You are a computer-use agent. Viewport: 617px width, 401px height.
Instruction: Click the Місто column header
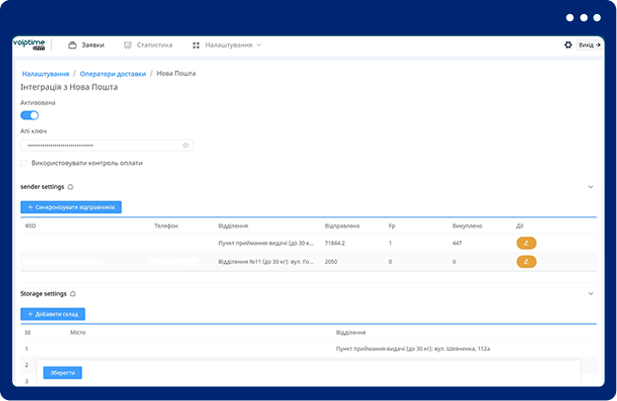tap(78, 333)
